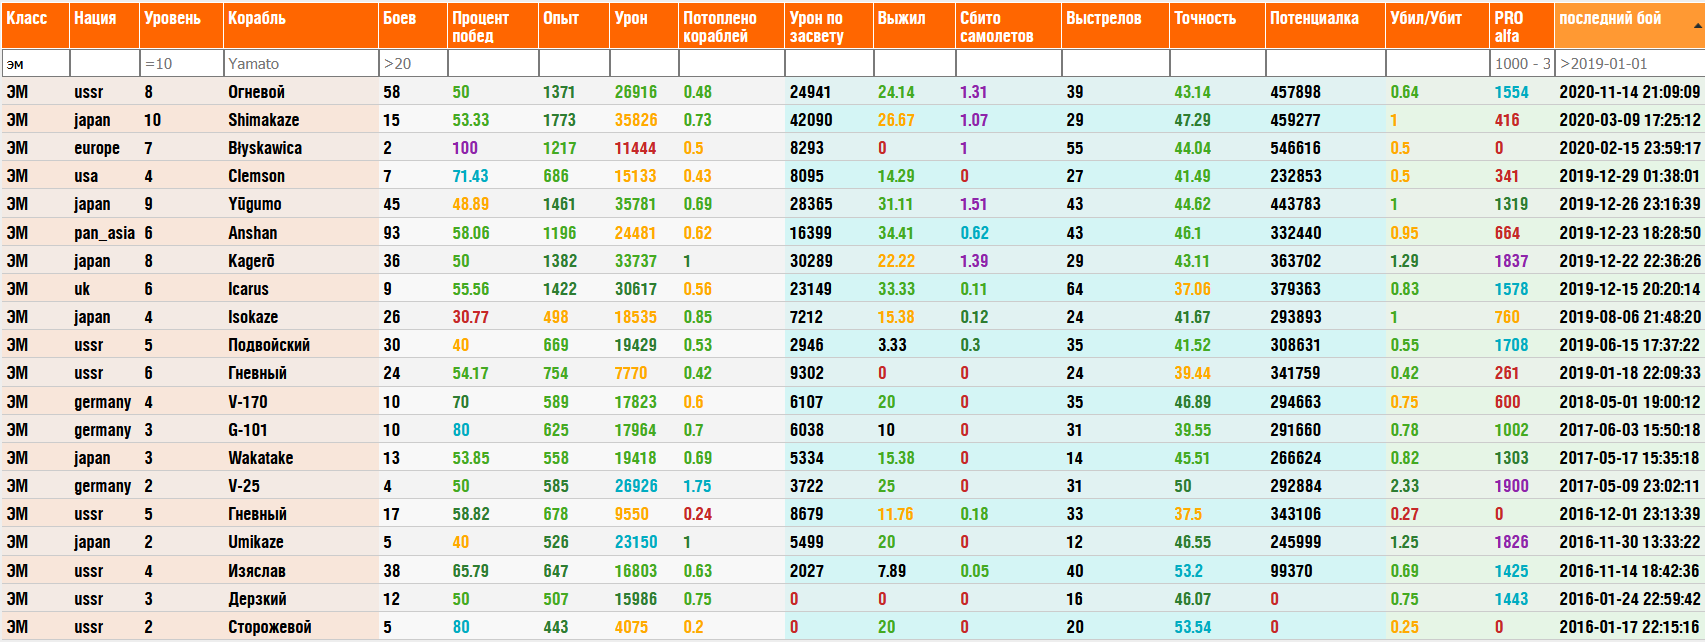This screenshot has height=642, width=1705.
Task: Select the Błyskawica ship row
Action: 265,148
